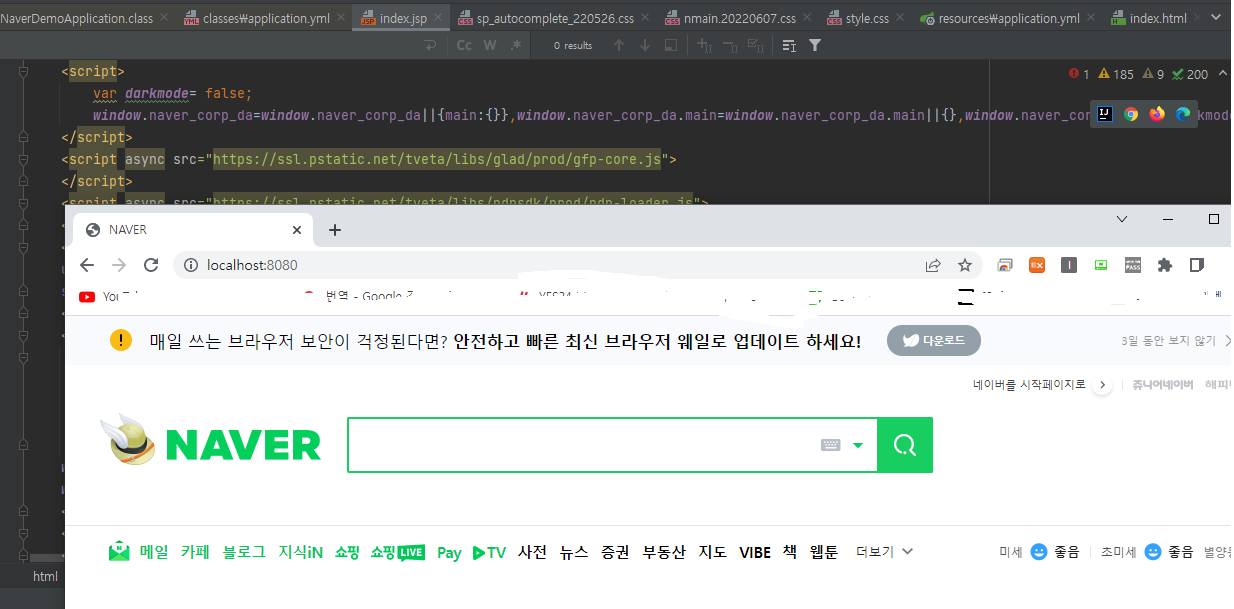The width and height of the screenshot is (1234, 609).
Task: Open the classes application.yml tab
Action: point(264,18)
